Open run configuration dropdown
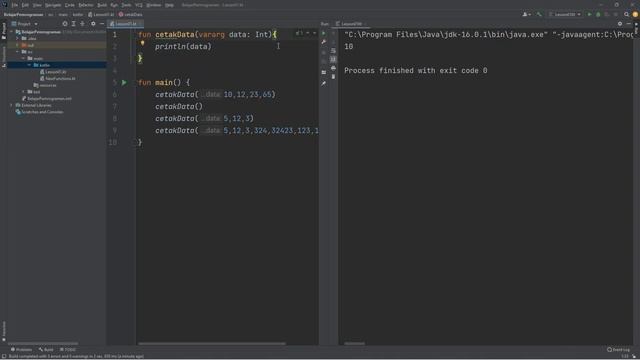Image resolution: width=640 pixels, height=360 pixels. 565,14
